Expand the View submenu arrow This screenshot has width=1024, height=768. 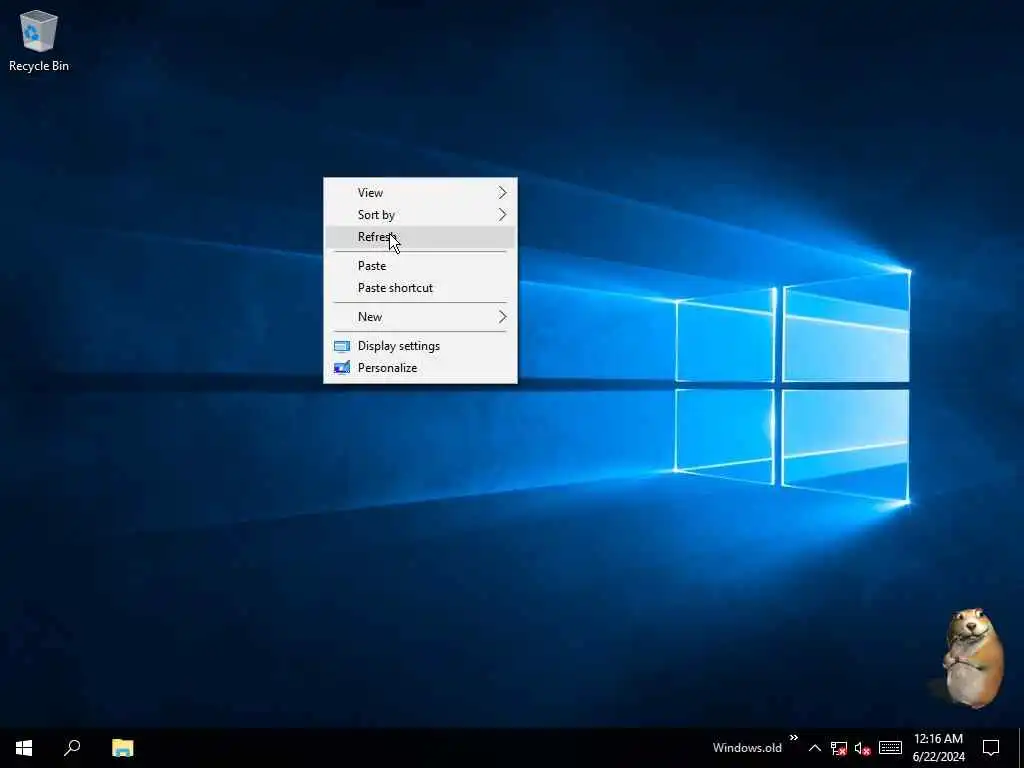pyautogui.click(x=502, y=193)
